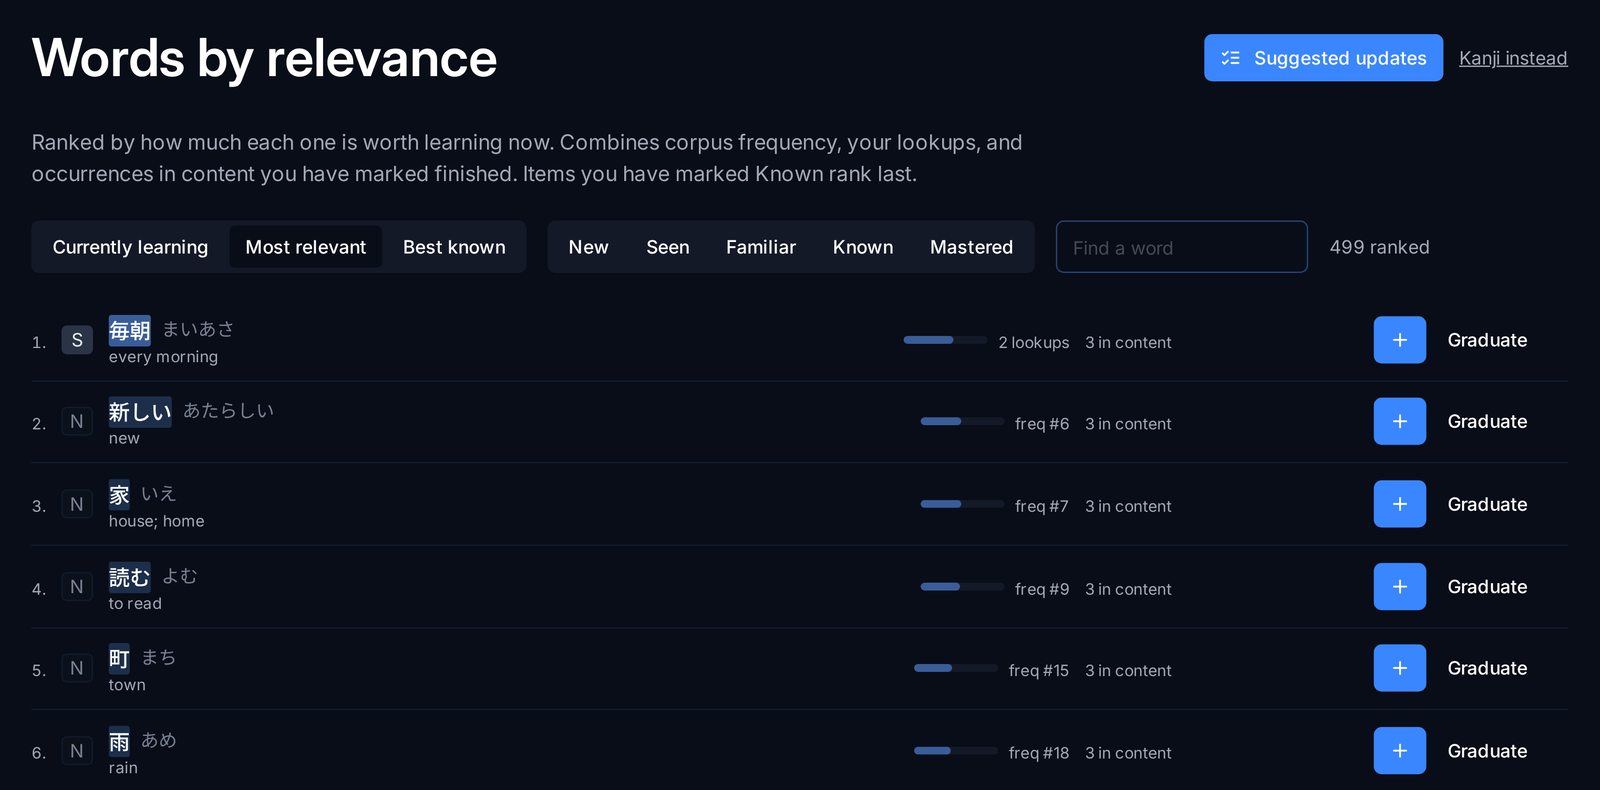Filter by Mastered status
1600x790 pixels.
pyautogui.click(x=971, y=247)
